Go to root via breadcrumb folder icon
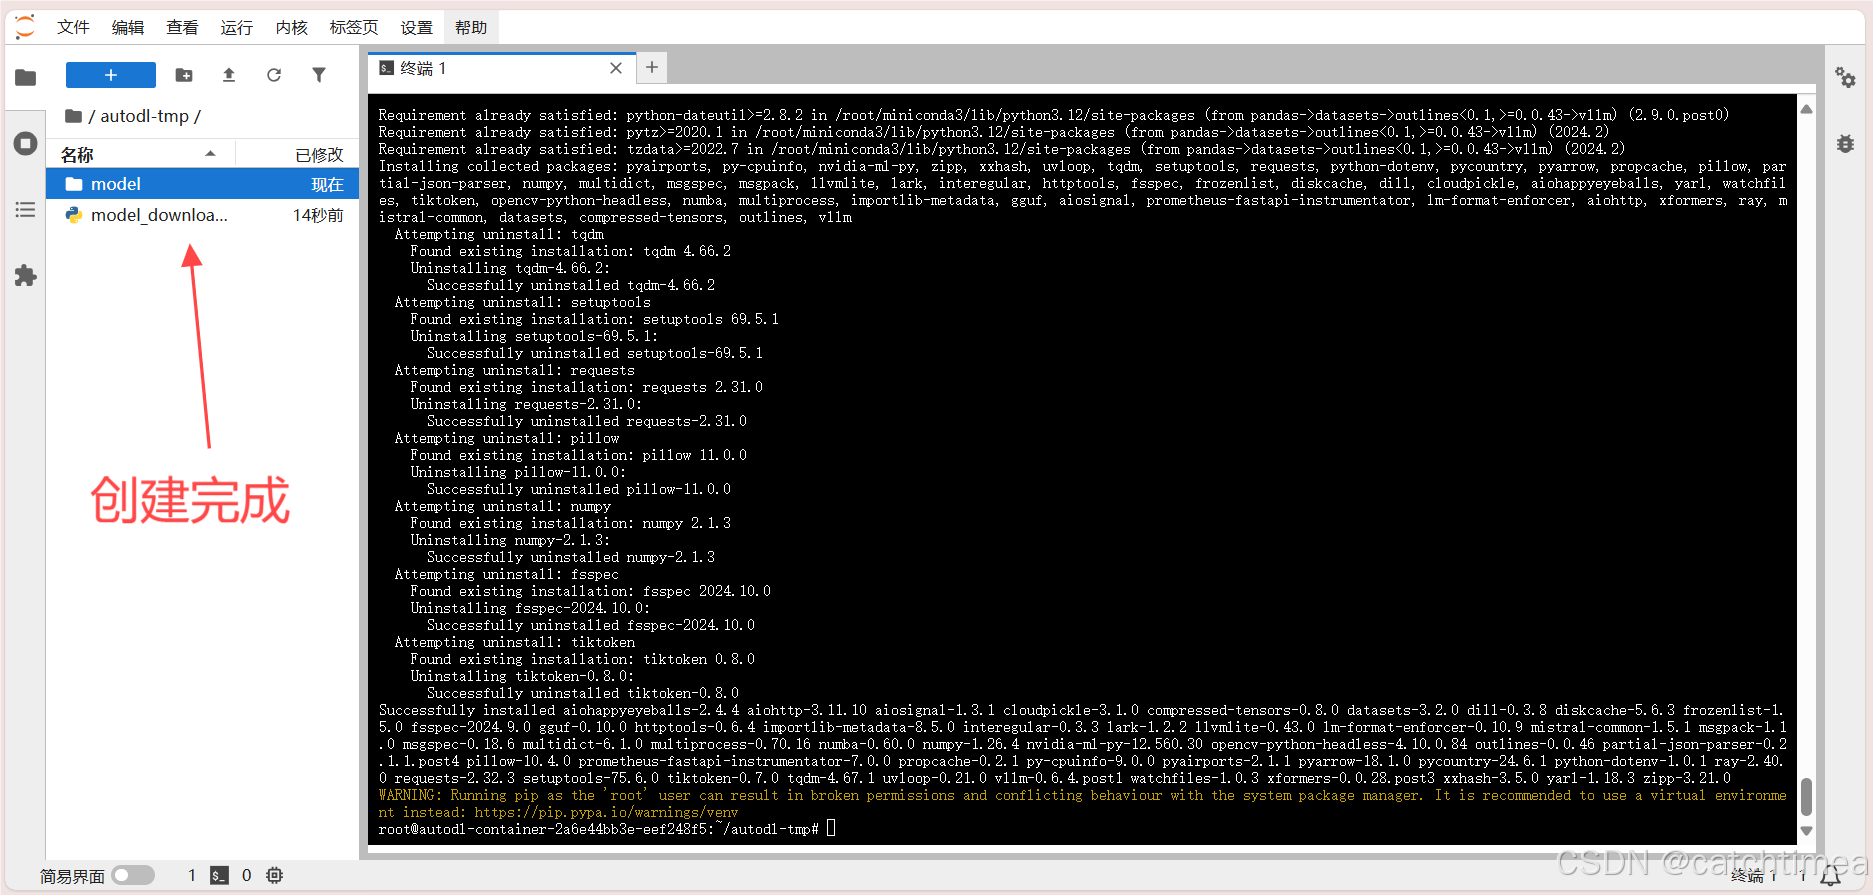 pyautogui.click(x=73, y=116)
